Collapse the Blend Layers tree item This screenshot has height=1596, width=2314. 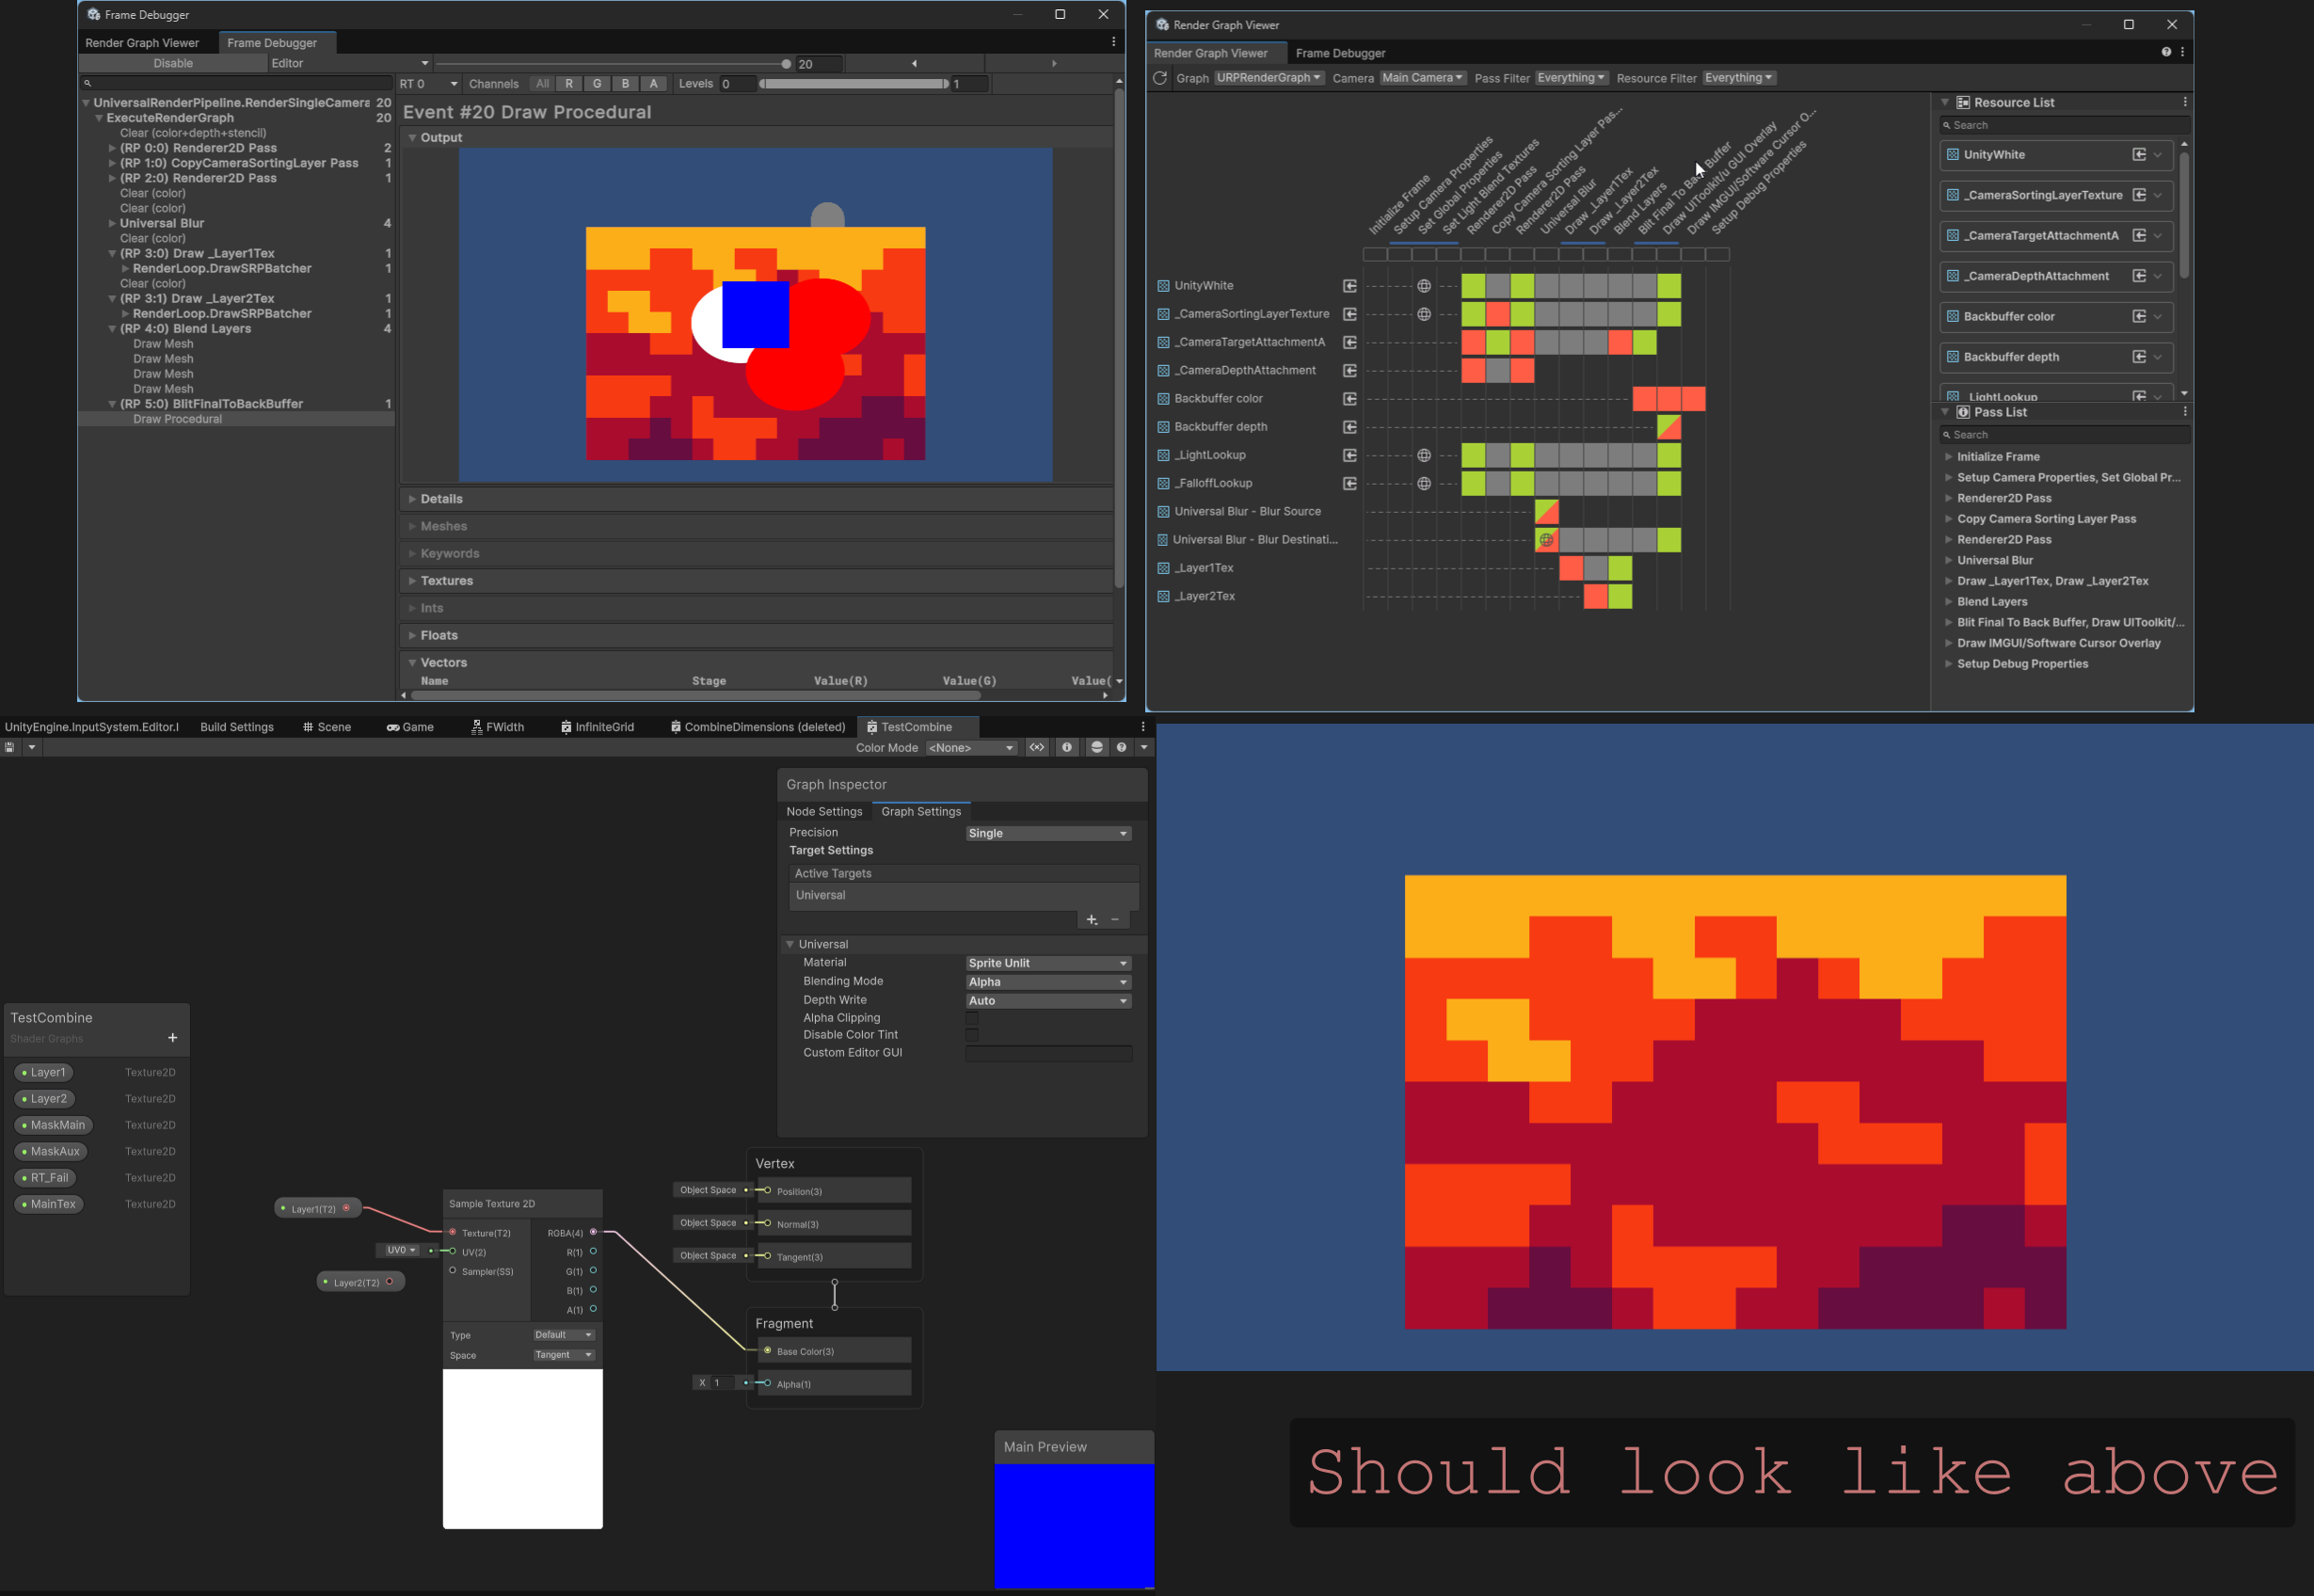coord(112,328)
